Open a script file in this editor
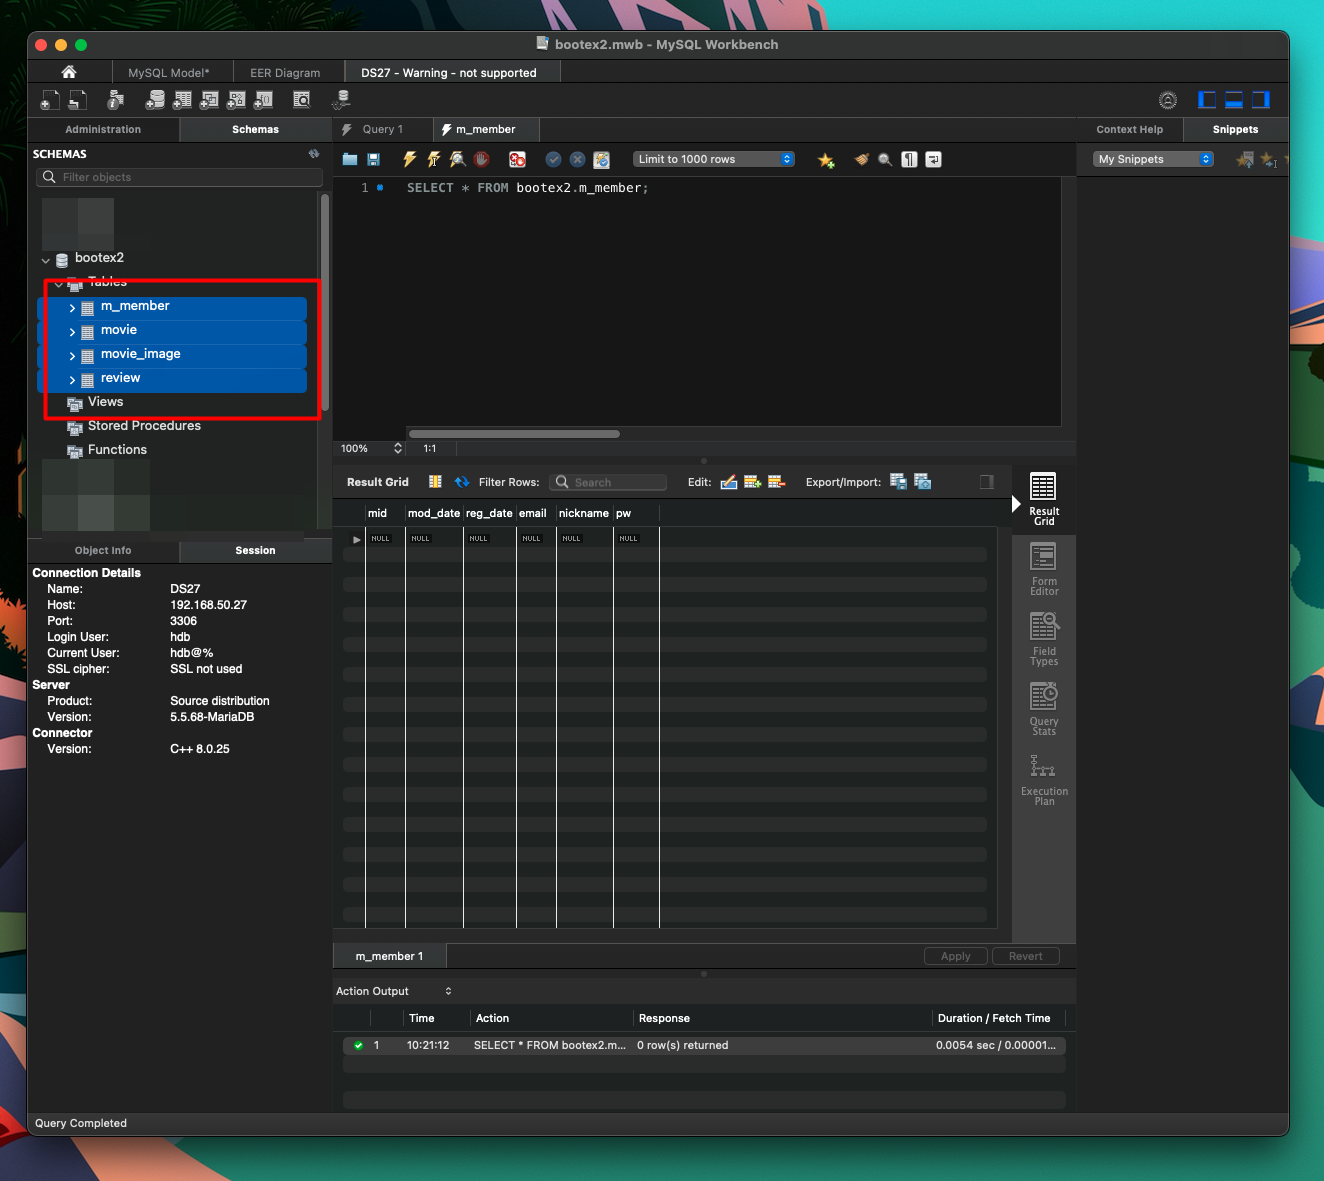This screenshot has width=1324, height=1181. pyautogui.click(x=350, y=159)
